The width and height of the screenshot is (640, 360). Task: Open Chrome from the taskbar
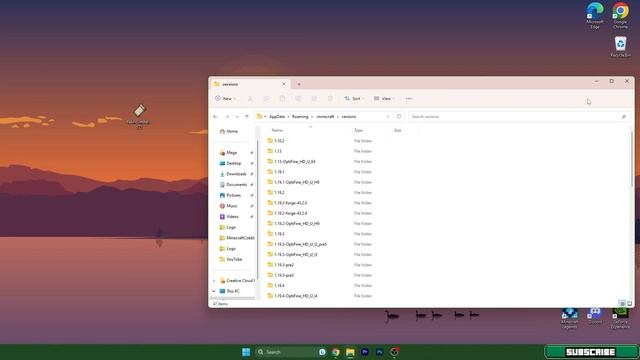336,352
